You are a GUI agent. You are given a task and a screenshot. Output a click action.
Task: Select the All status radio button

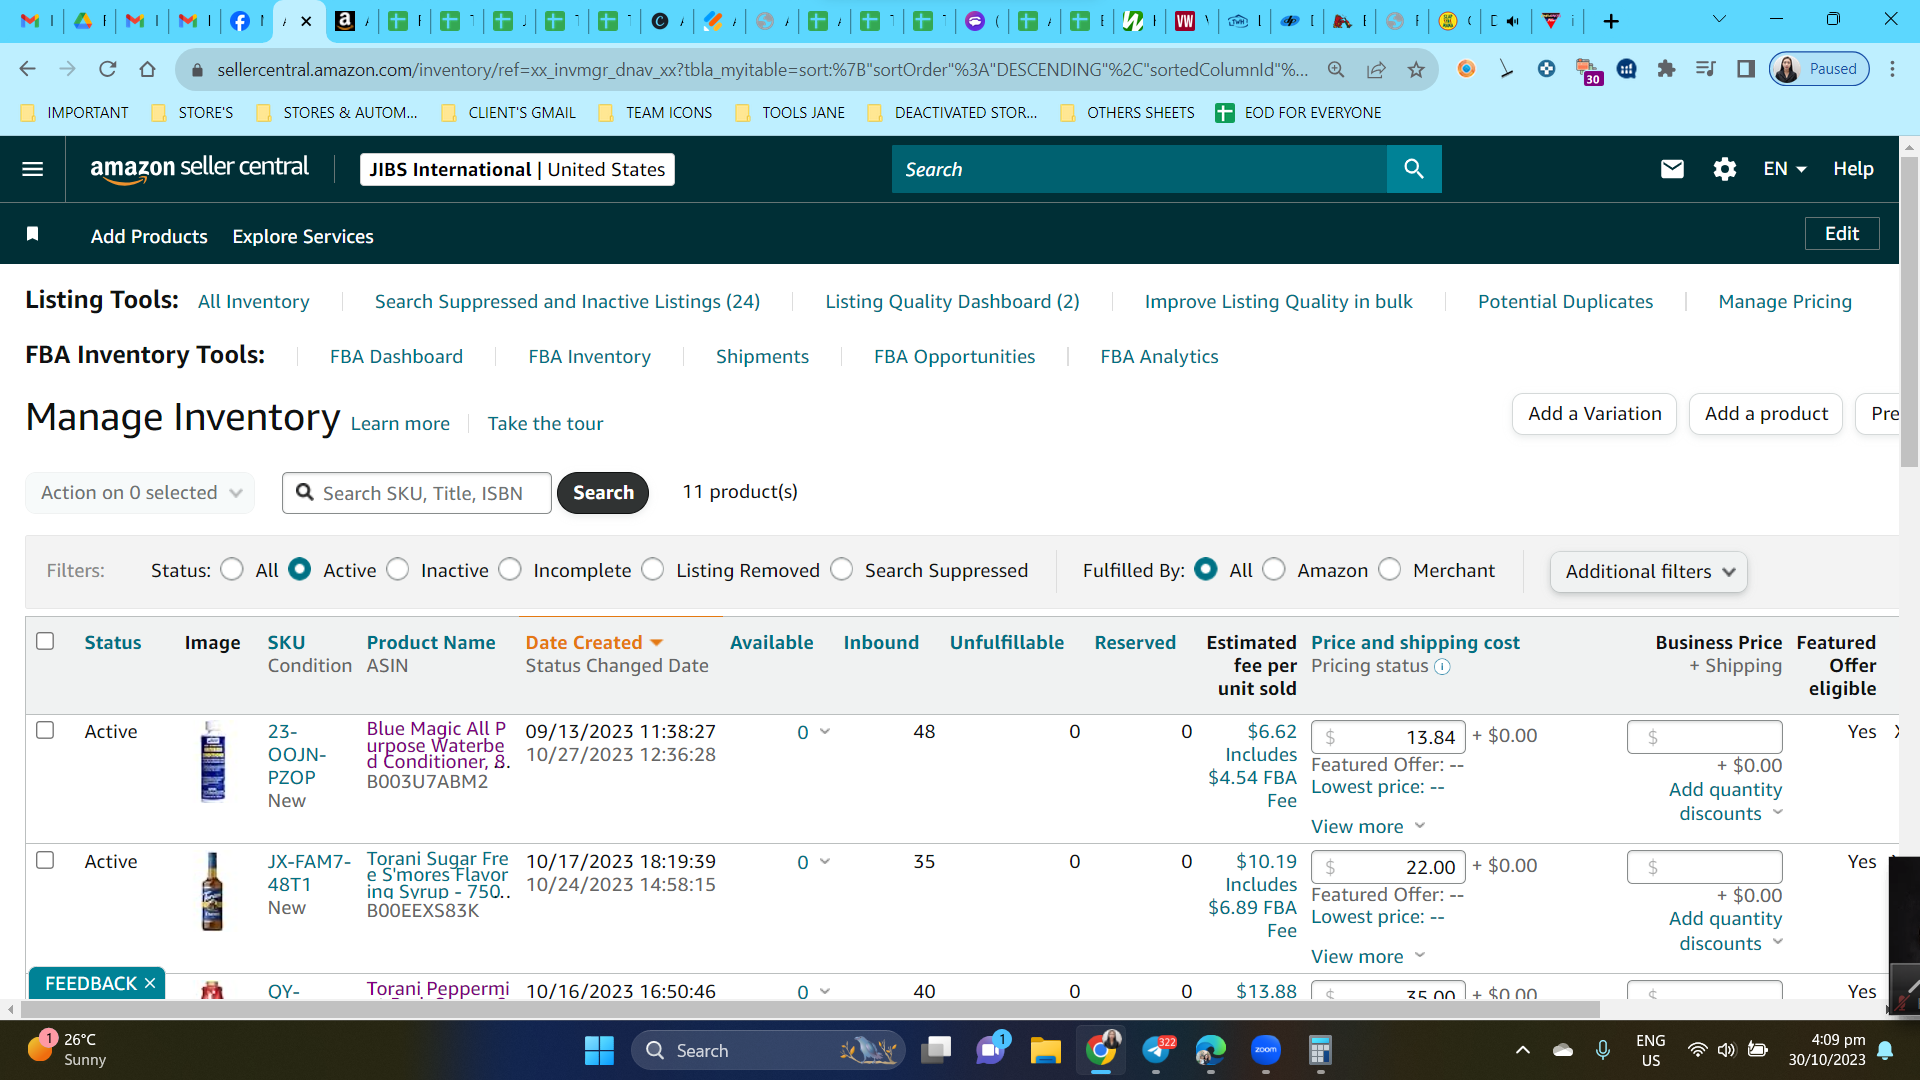coord(232,570)
